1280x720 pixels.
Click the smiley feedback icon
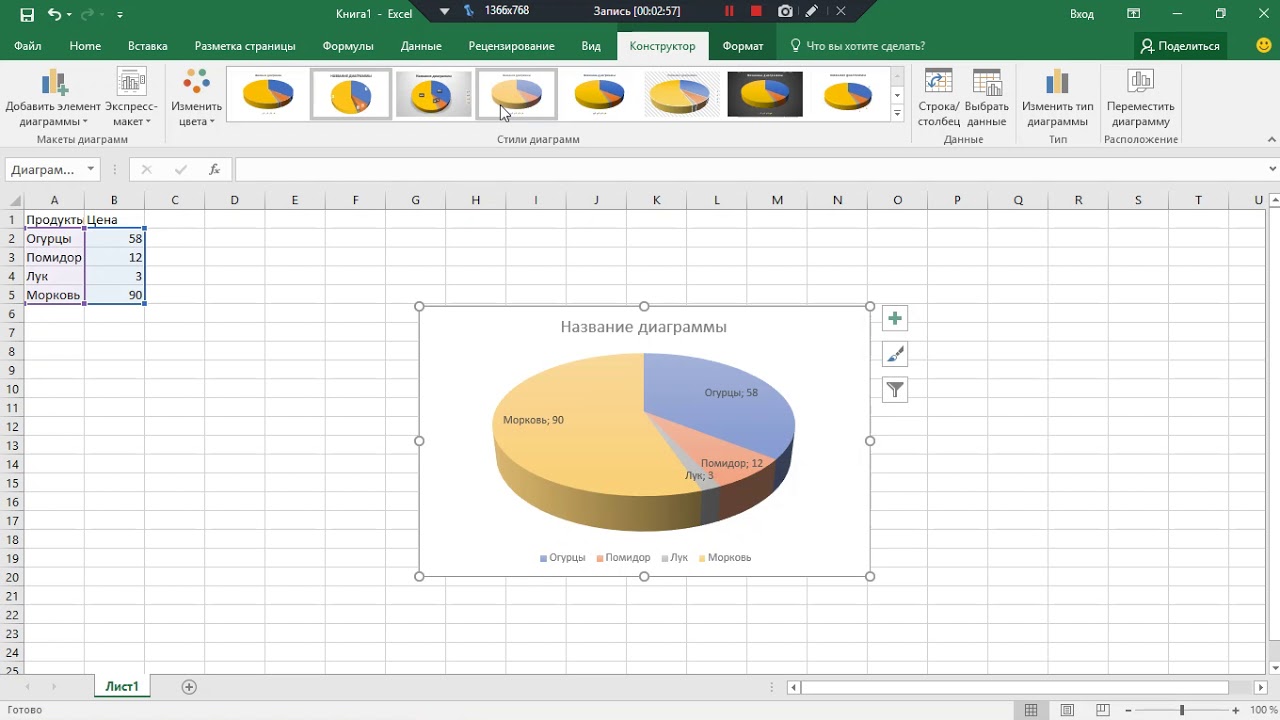point(1264,45)
